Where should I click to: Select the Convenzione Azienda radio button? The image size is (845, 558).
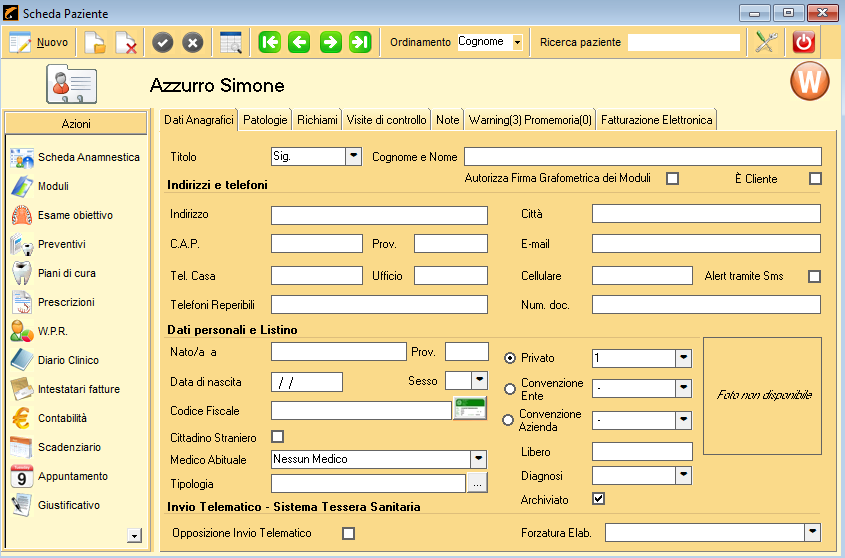[x=508, y=420]
